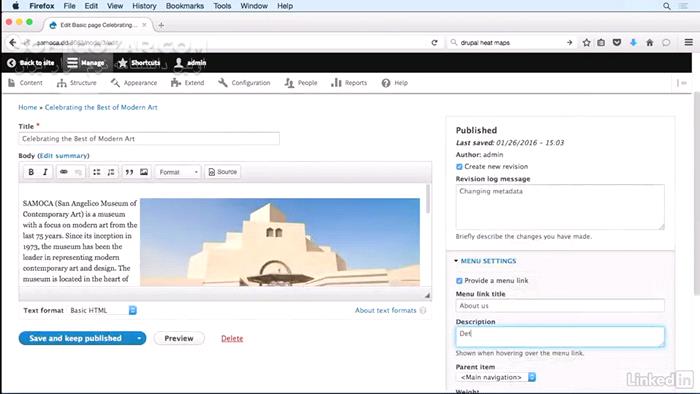Toggle the toolbar orientation icon
The width and height of the screenshot is (700, 394).
tap(682, 83)
